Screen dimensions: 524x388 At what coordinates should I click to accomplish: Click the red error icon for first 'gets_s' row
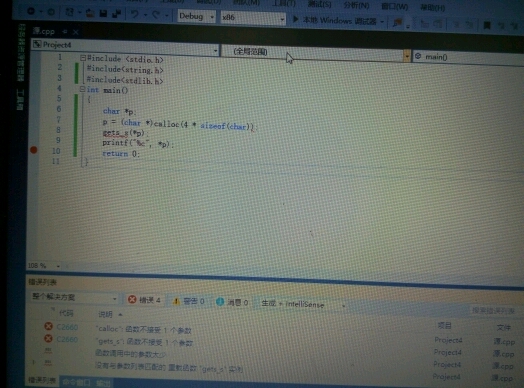click(48, 338)
